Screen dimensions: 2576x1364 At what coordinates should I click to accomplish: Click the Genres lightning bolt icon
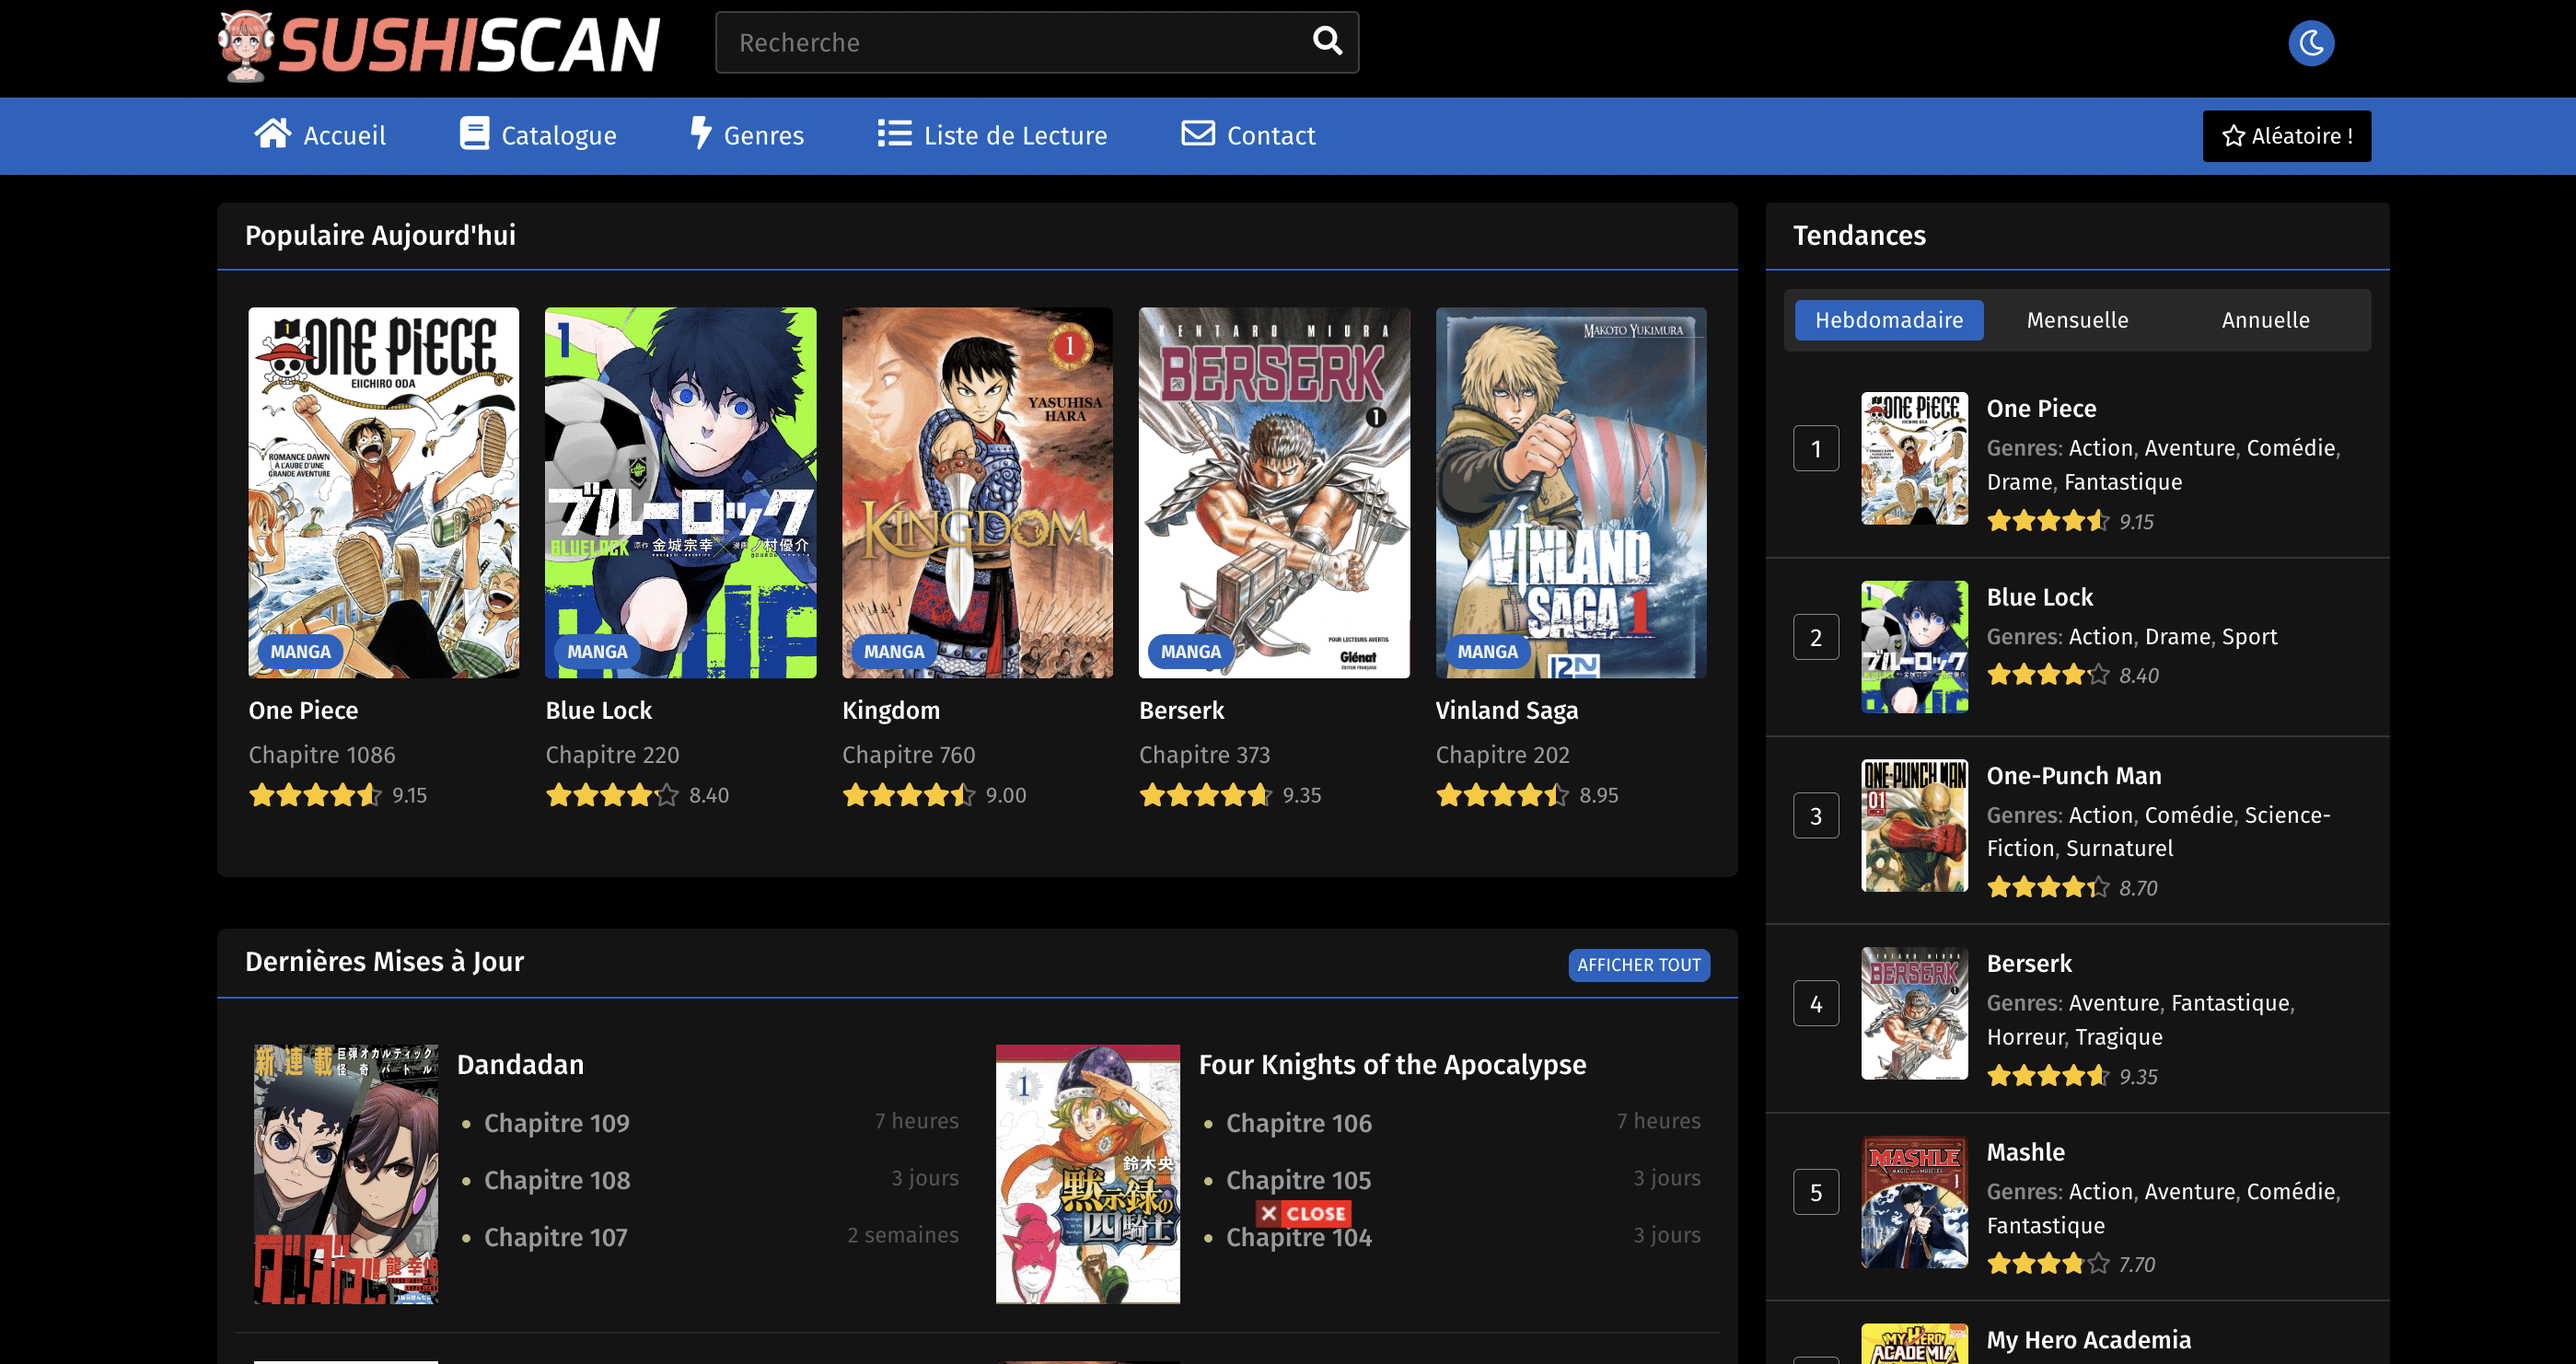click(701, 134)
